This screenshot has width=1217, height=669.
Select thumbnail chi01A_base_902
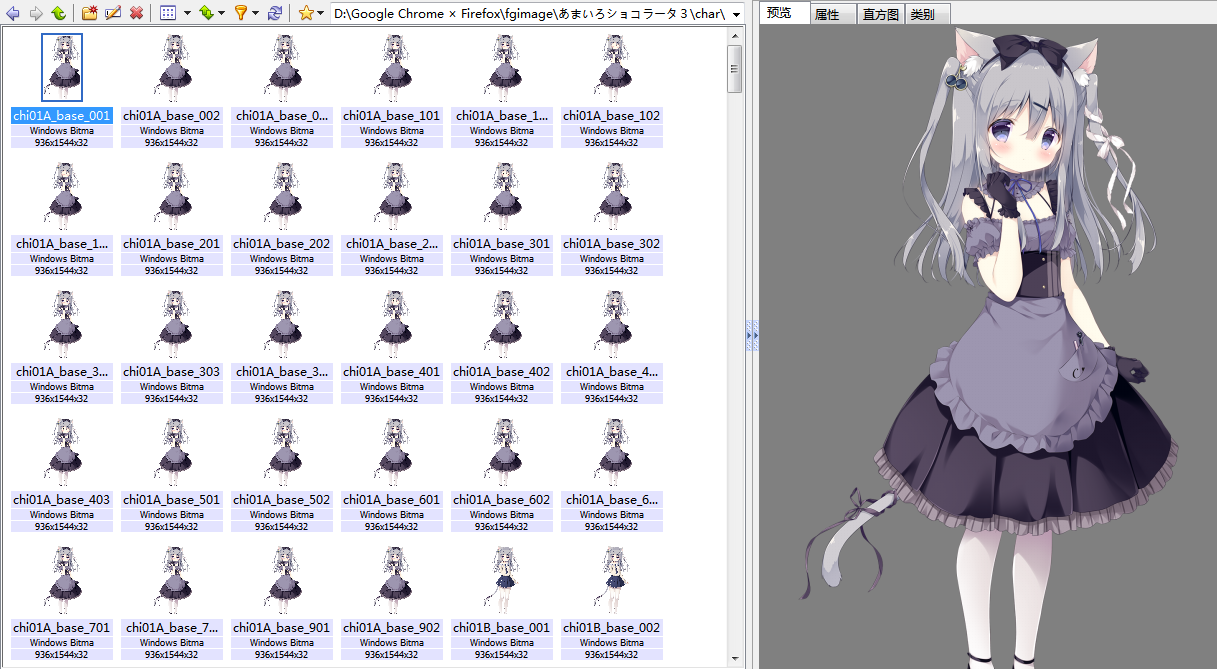pos(392,579)
